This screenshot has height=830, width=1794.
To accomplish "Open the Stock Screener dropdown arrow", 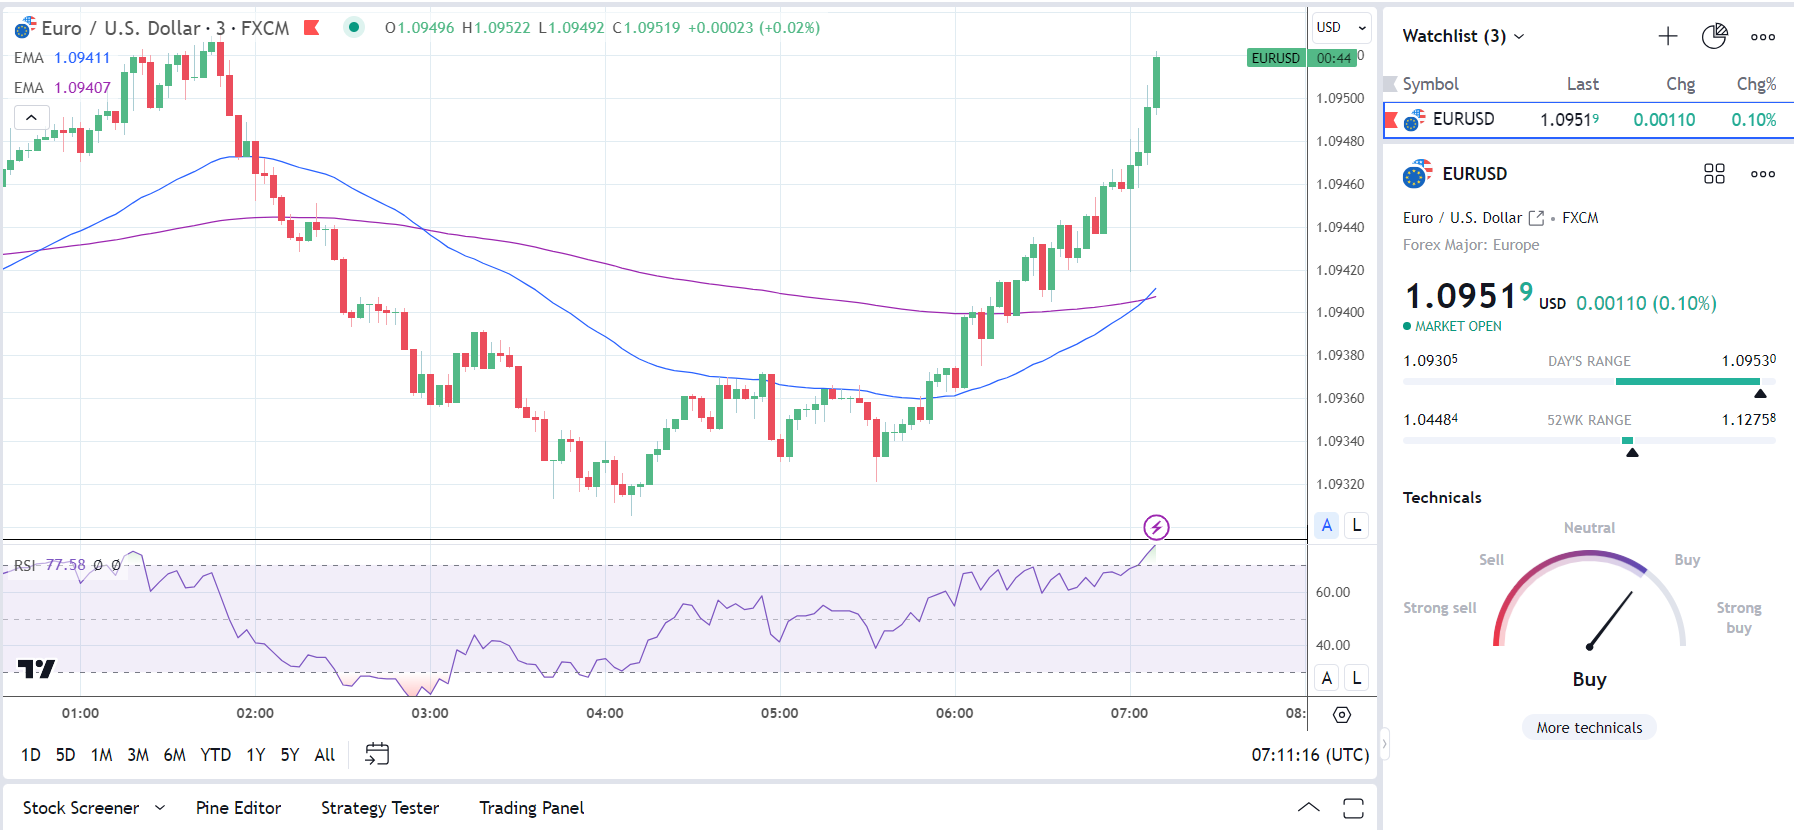I will 160,808.
